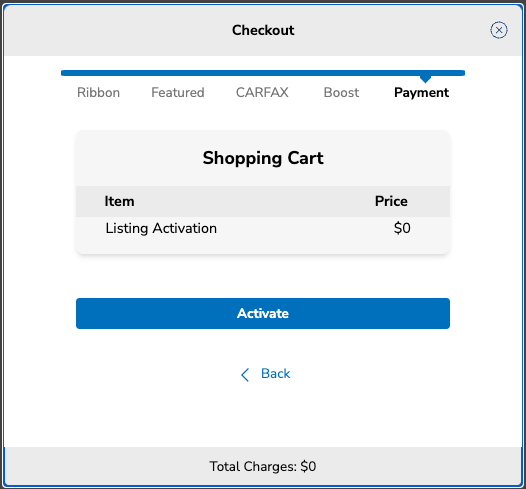The width and height of the screenshot is (526, 489).
Task: Click the Checkout title text
Action: tap(263, 30)
